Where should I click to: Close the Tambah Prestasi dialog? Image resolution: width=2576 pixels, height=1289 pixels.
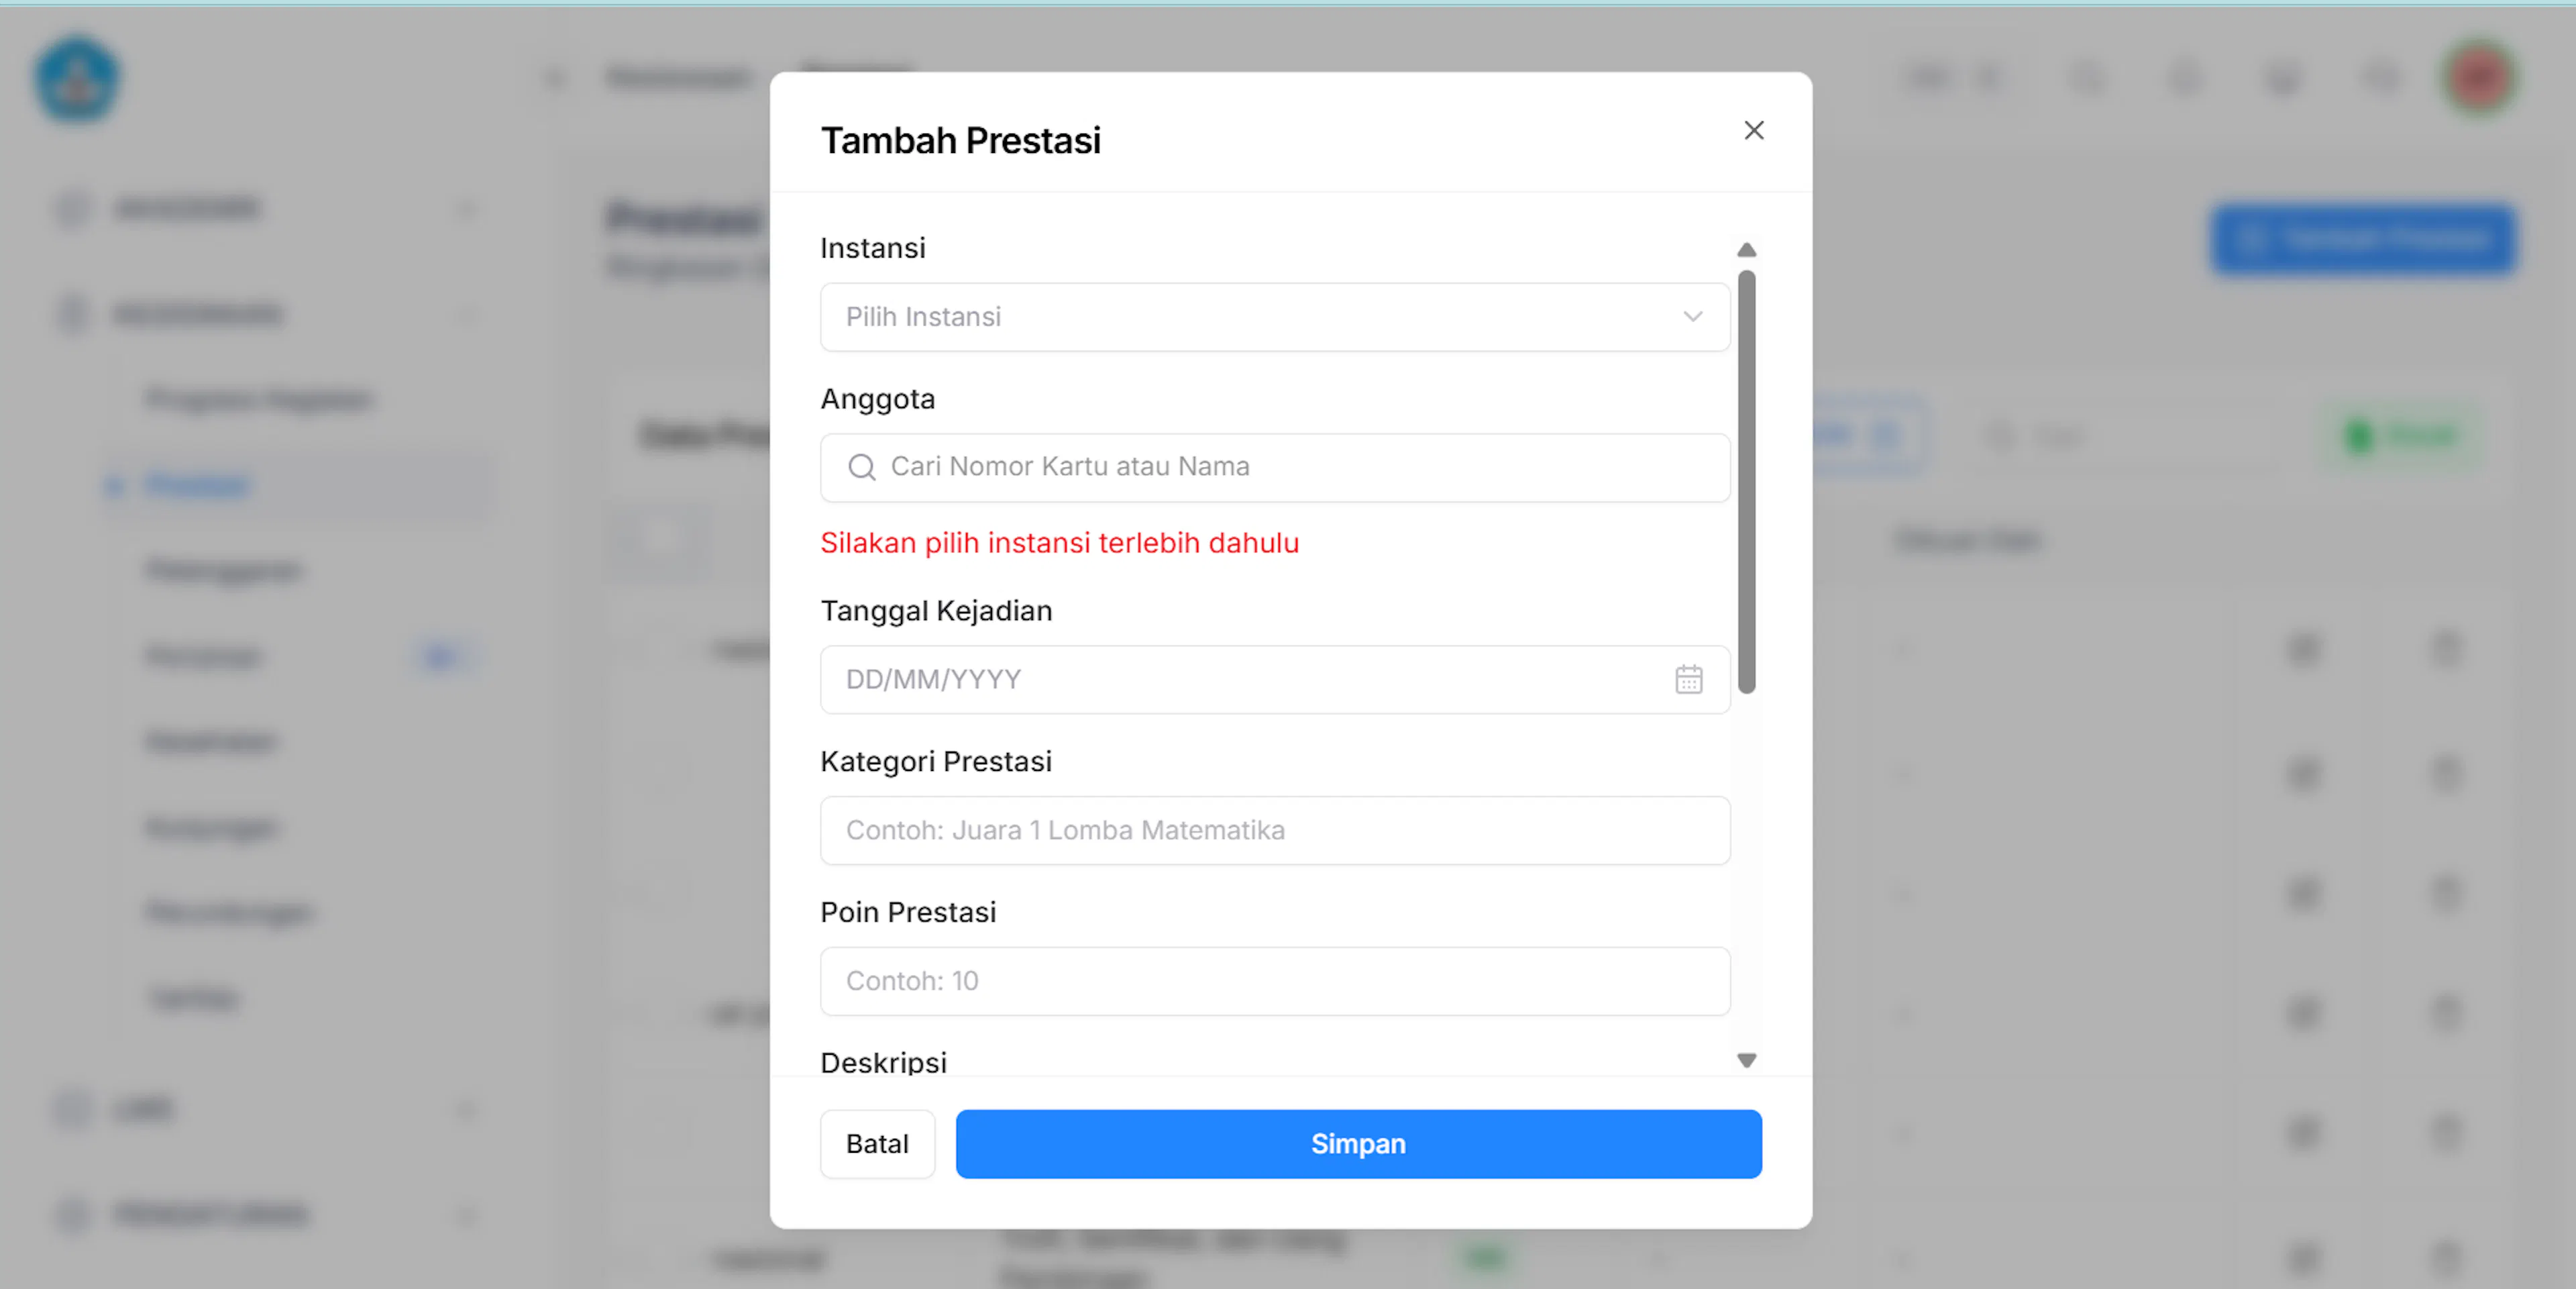click(x=1753, y=130)
